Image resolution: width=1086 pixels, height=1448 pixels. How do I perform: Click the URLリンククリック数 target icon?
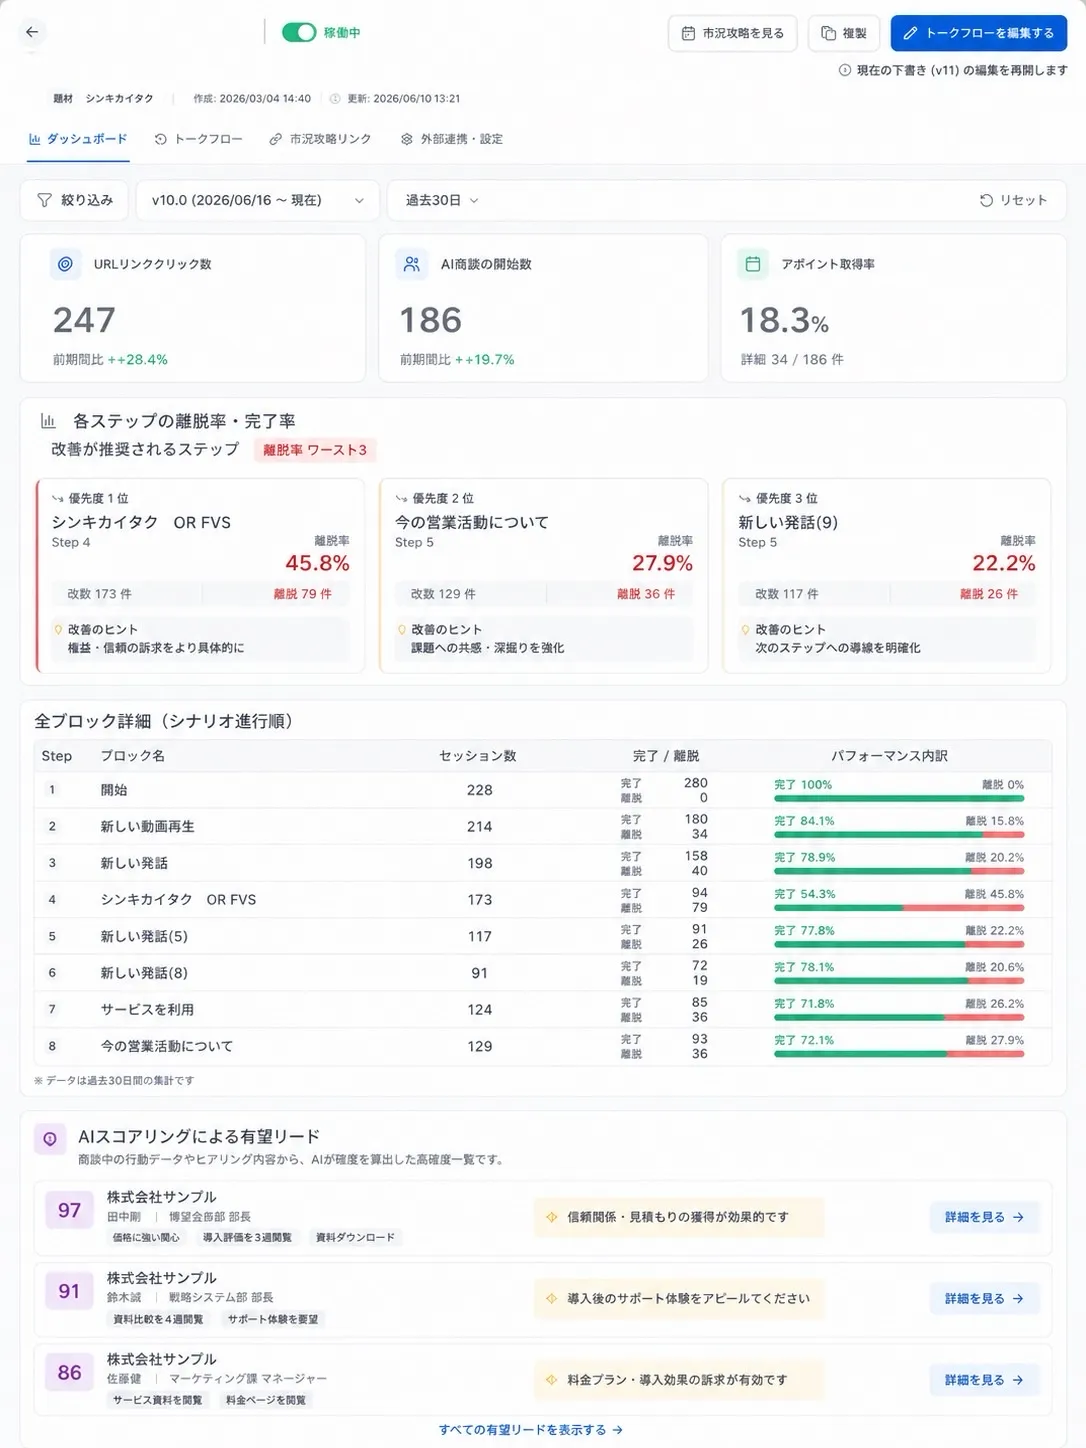65,264
